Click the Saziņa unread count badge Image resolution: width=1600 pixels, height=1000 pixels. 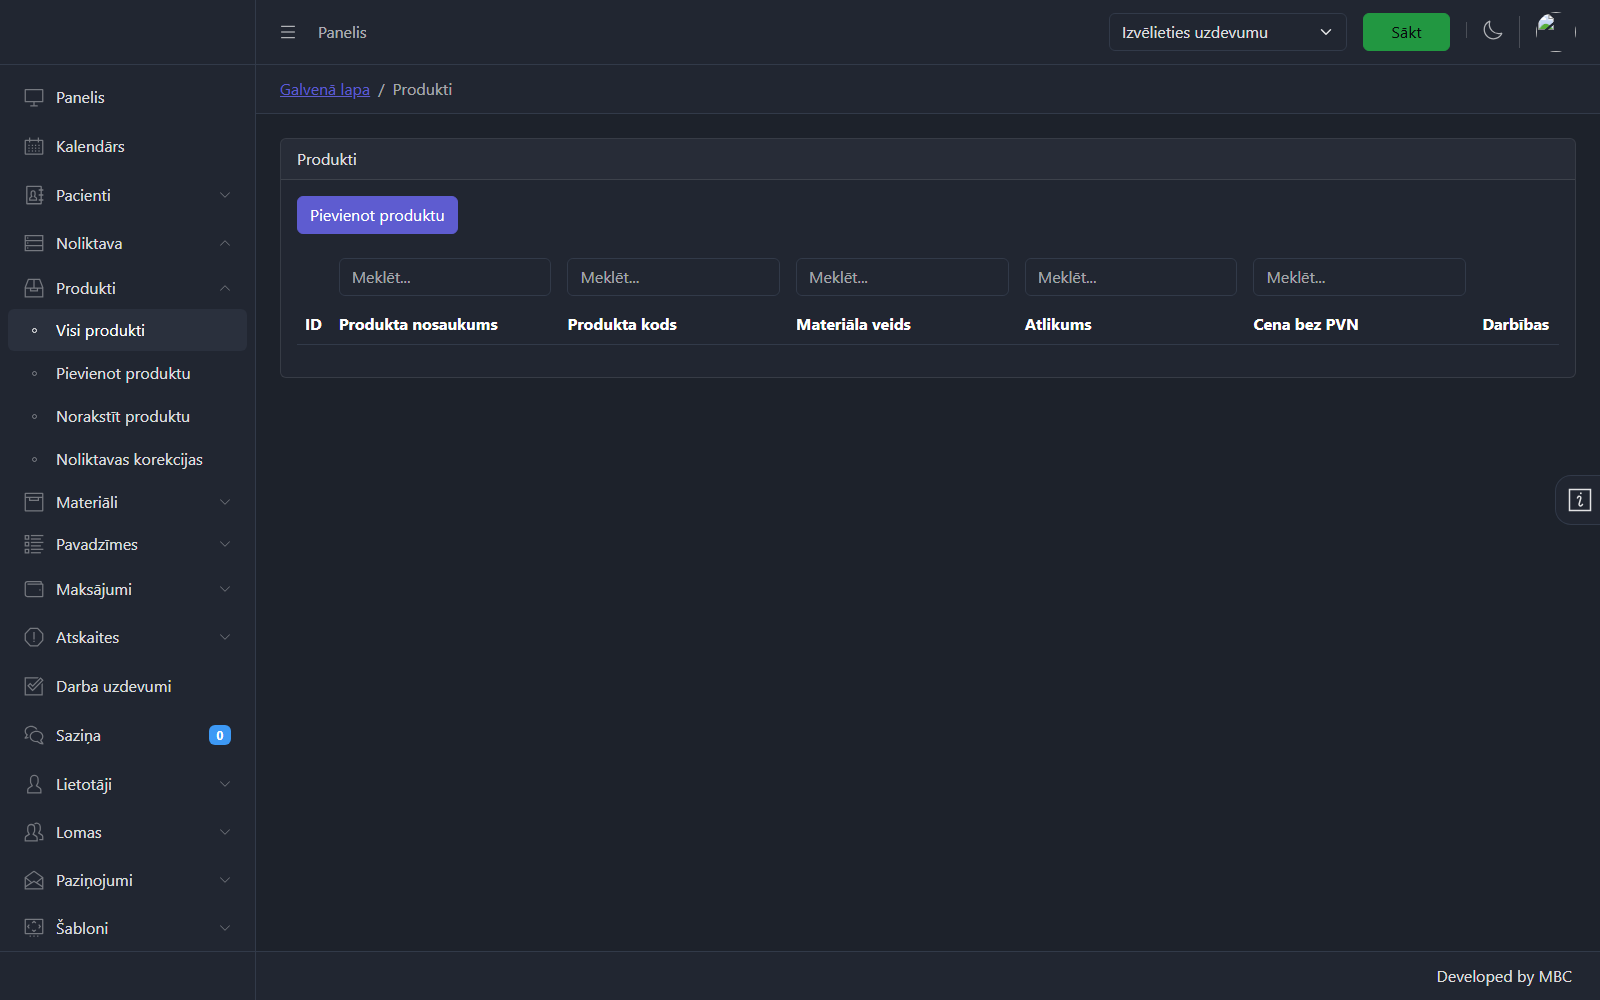[220, 735]
